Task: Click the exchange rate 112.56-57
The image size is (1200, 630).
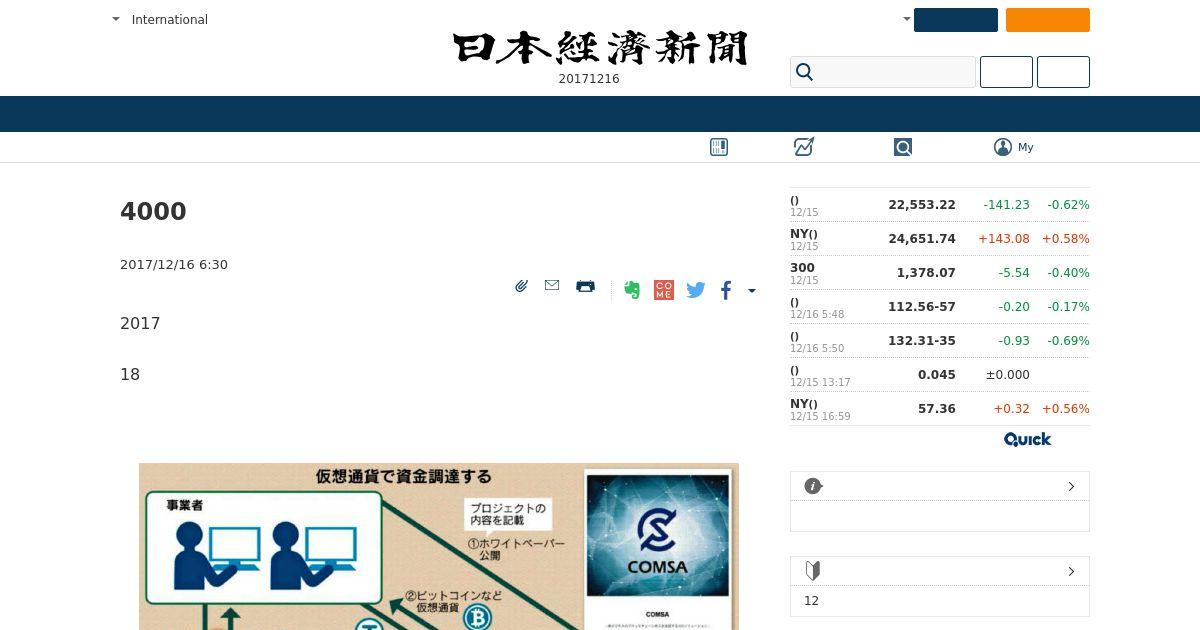Action: (922, 307)
